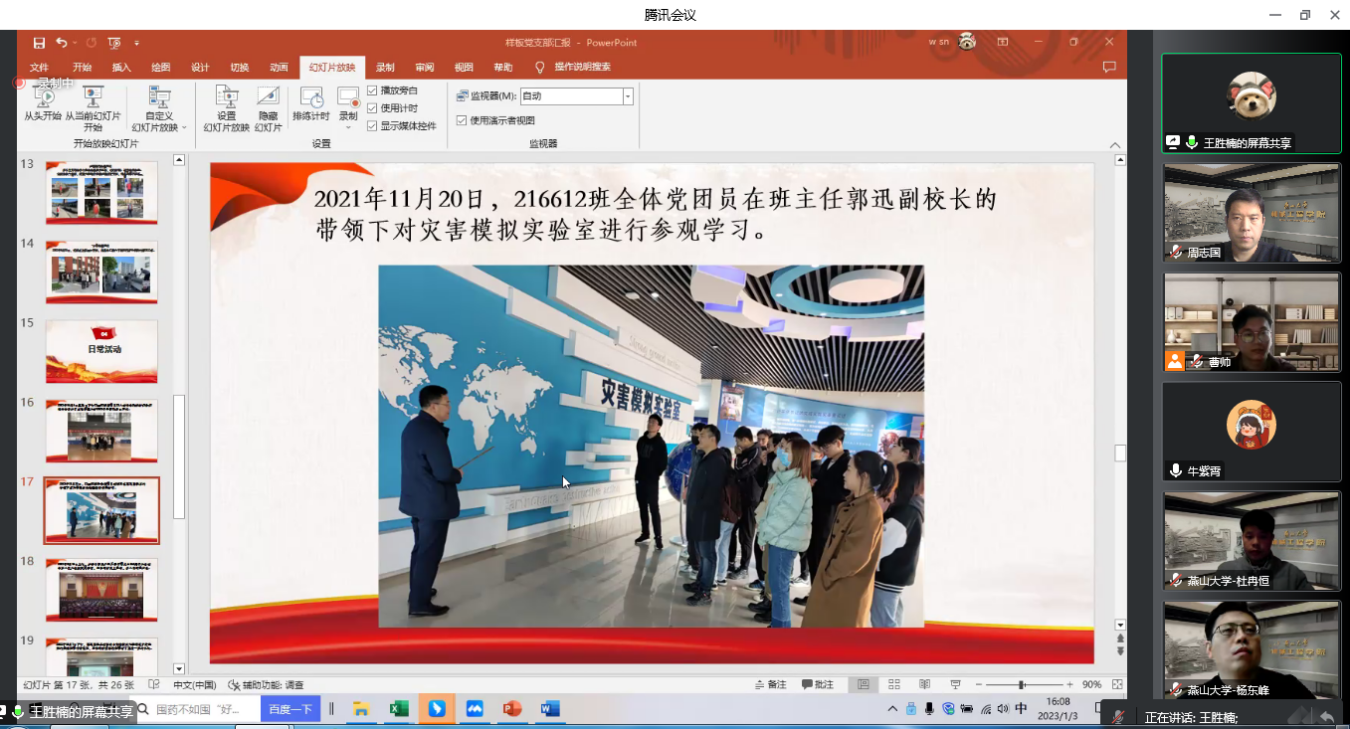Select slide 18 thumbnail in panel
Viewport: 1350px width, 729px height.
click(101, 589)
